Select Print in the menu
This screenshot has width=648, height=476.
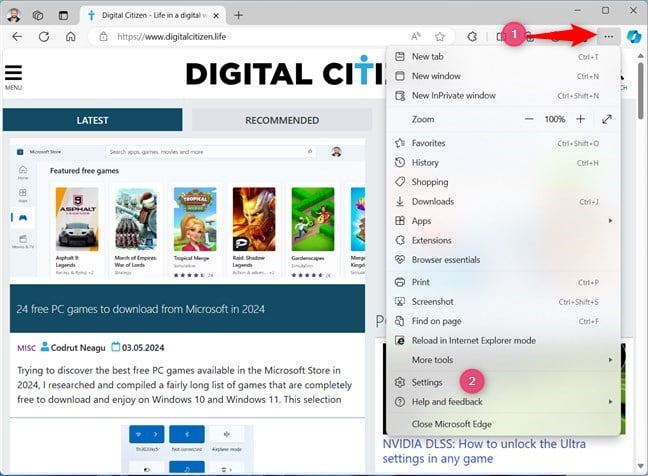point(503,282)
